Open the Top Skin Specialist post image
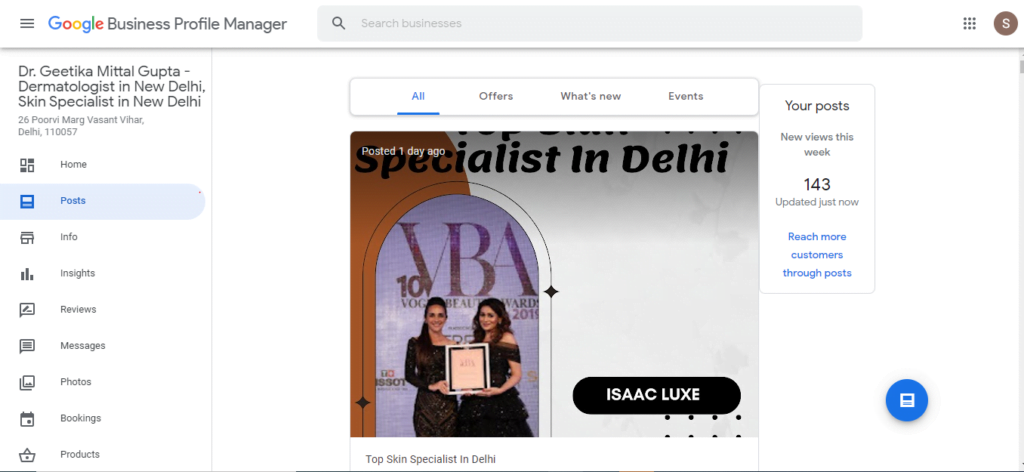Screen dimensions: 1024x472 click(x=554, y=284)
